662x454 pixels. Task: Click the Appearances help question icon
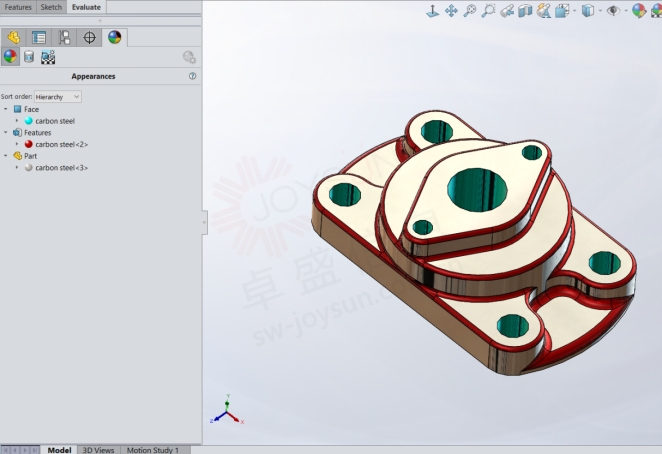point(192,76)
